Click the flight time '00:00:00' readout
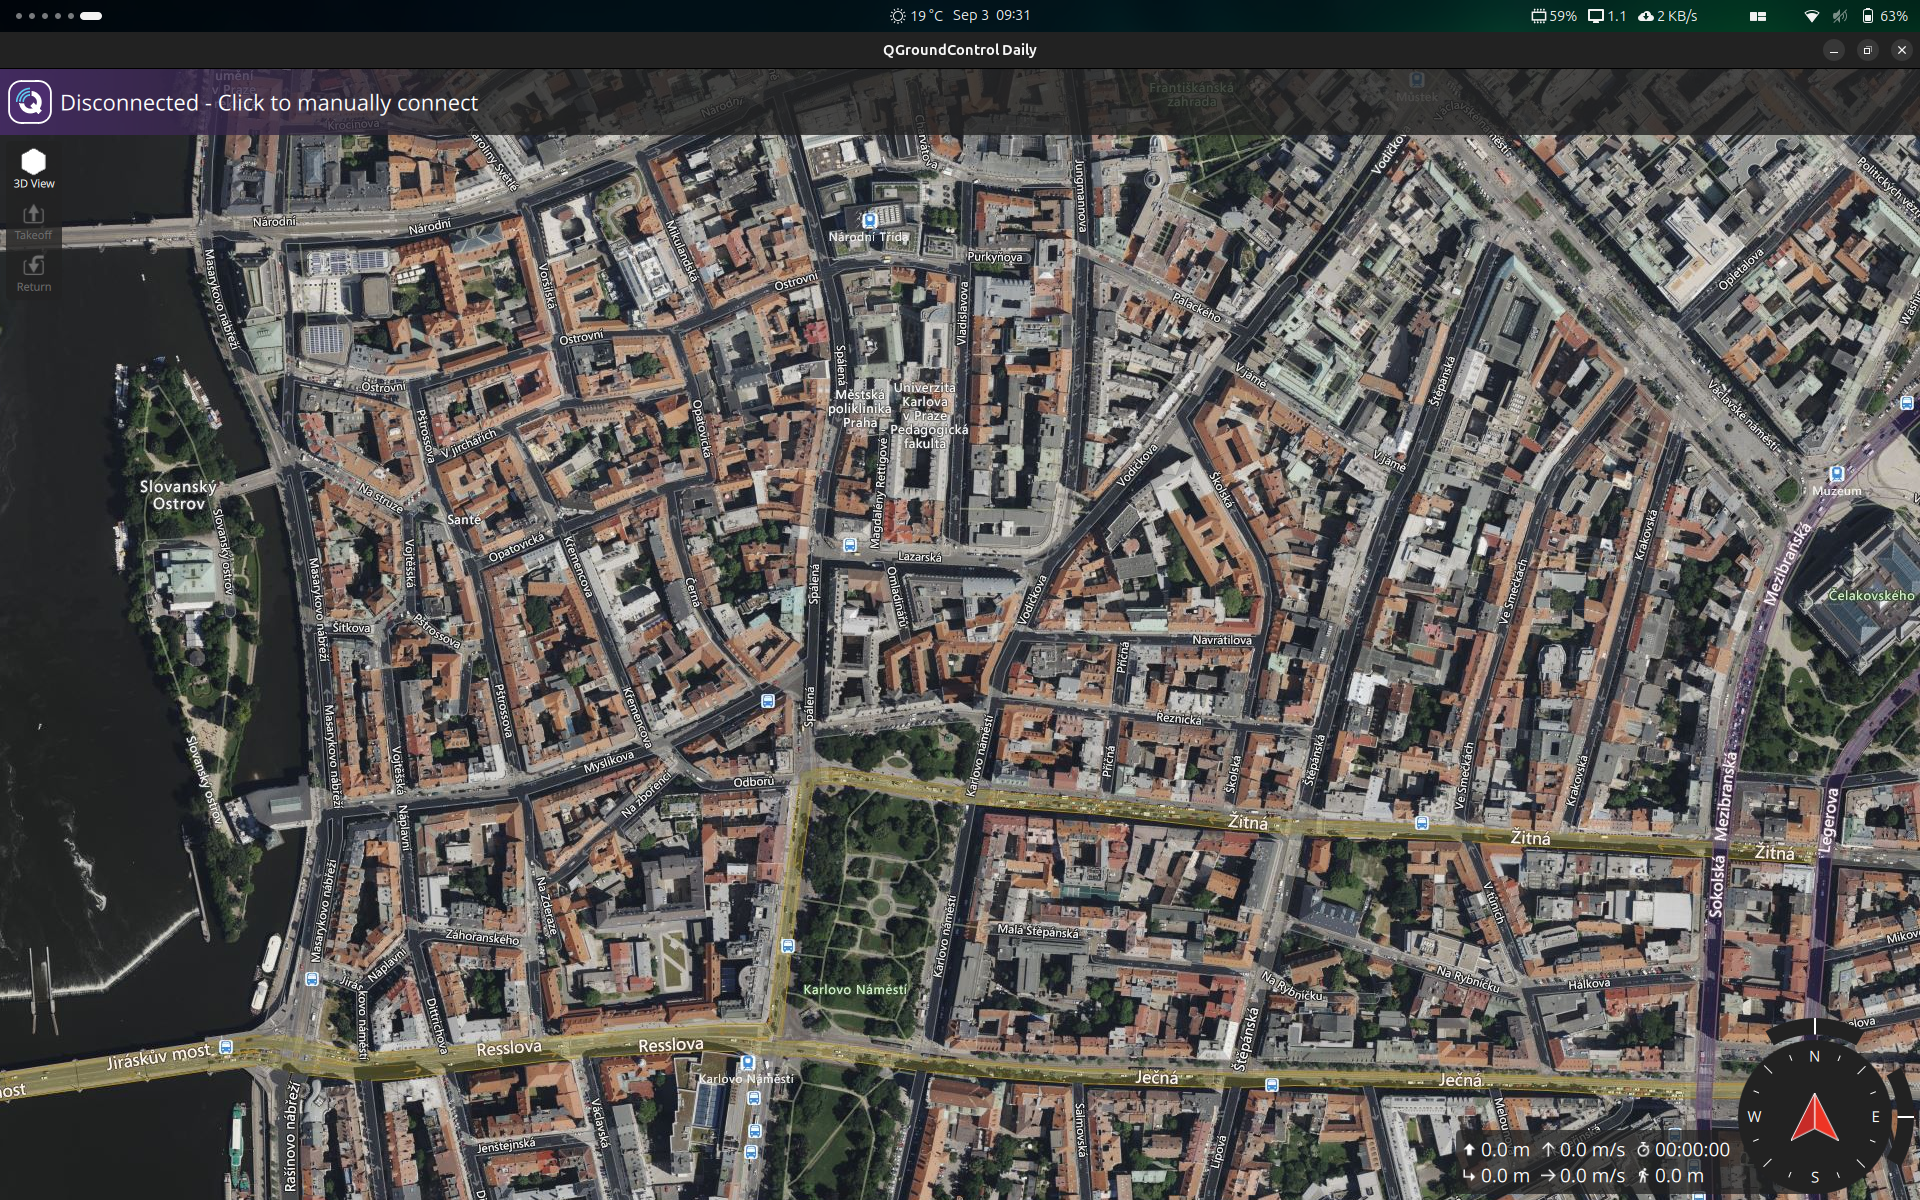The width and height of the screenshot is (1920, 1200). coord(1683,1150)
